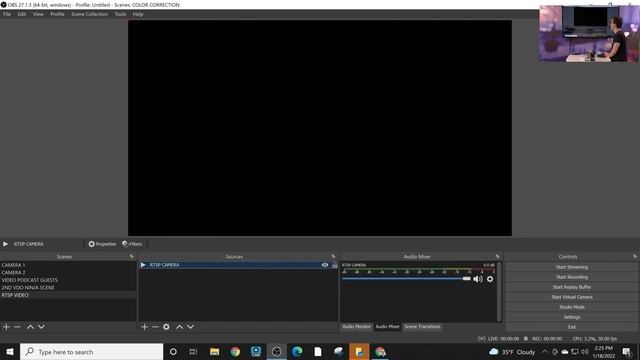Adjust the RTSP CAMERA volume slider
This screenshot has height=360, width=640.
click(407, 279)
